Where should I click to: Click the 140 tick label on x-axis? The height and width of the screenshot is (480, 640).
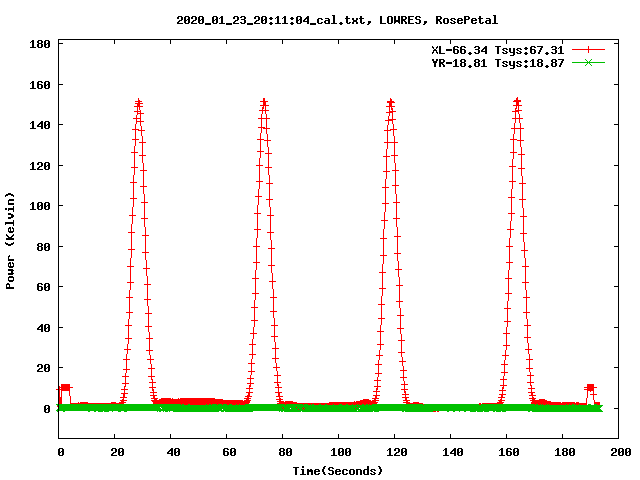(451, 453)
